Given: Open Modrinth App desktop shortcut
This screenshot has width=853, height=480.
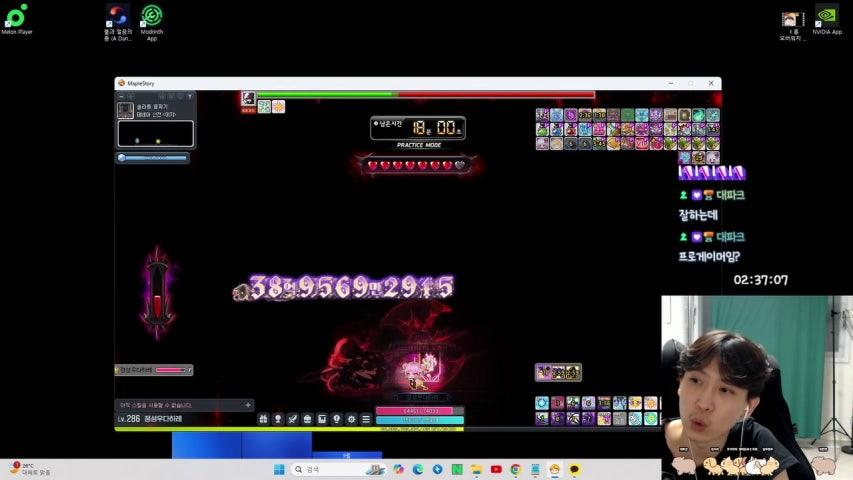Looking at the screenshot, I should (152, 22).
